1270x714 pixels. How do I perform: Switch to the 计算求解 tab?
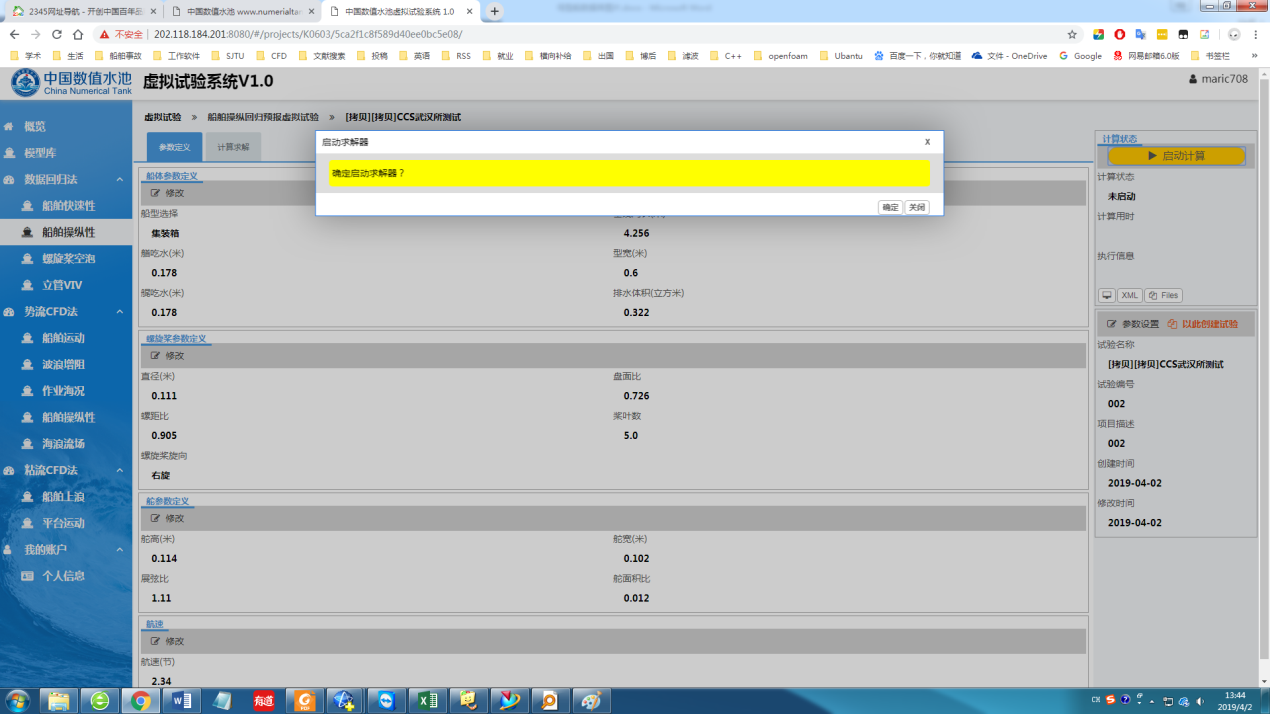tap(233, 147)
